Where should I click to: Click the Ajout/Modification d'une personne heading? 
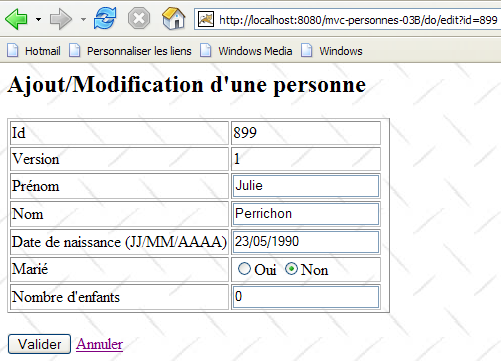[187, 85]
